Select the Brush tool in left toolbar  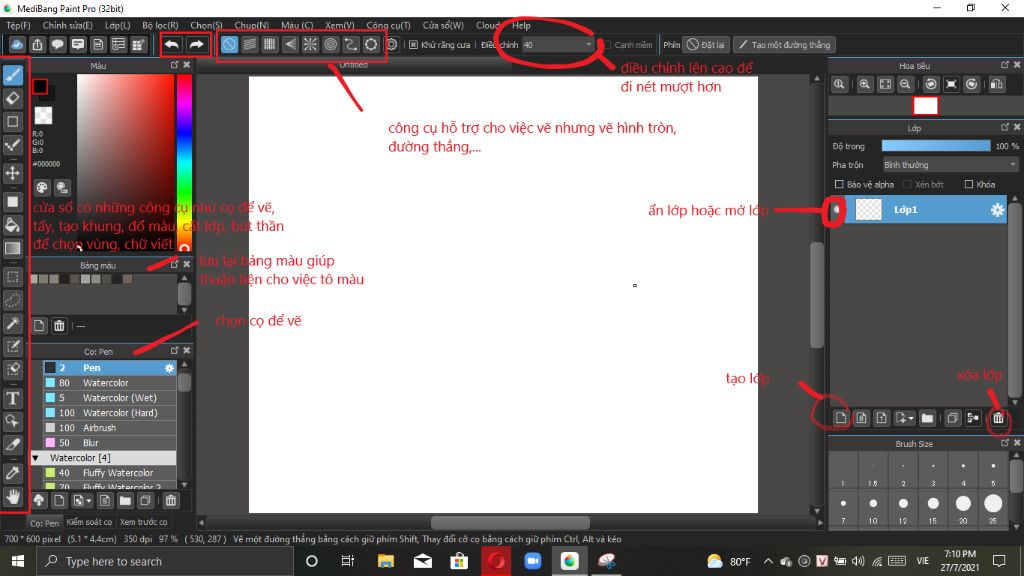tap(13, 75)
